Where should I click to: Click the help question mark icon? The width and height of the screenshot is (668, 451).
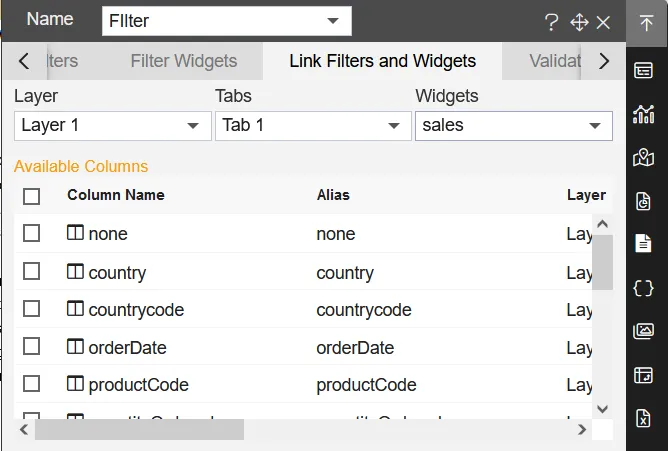tap(551, 22)
